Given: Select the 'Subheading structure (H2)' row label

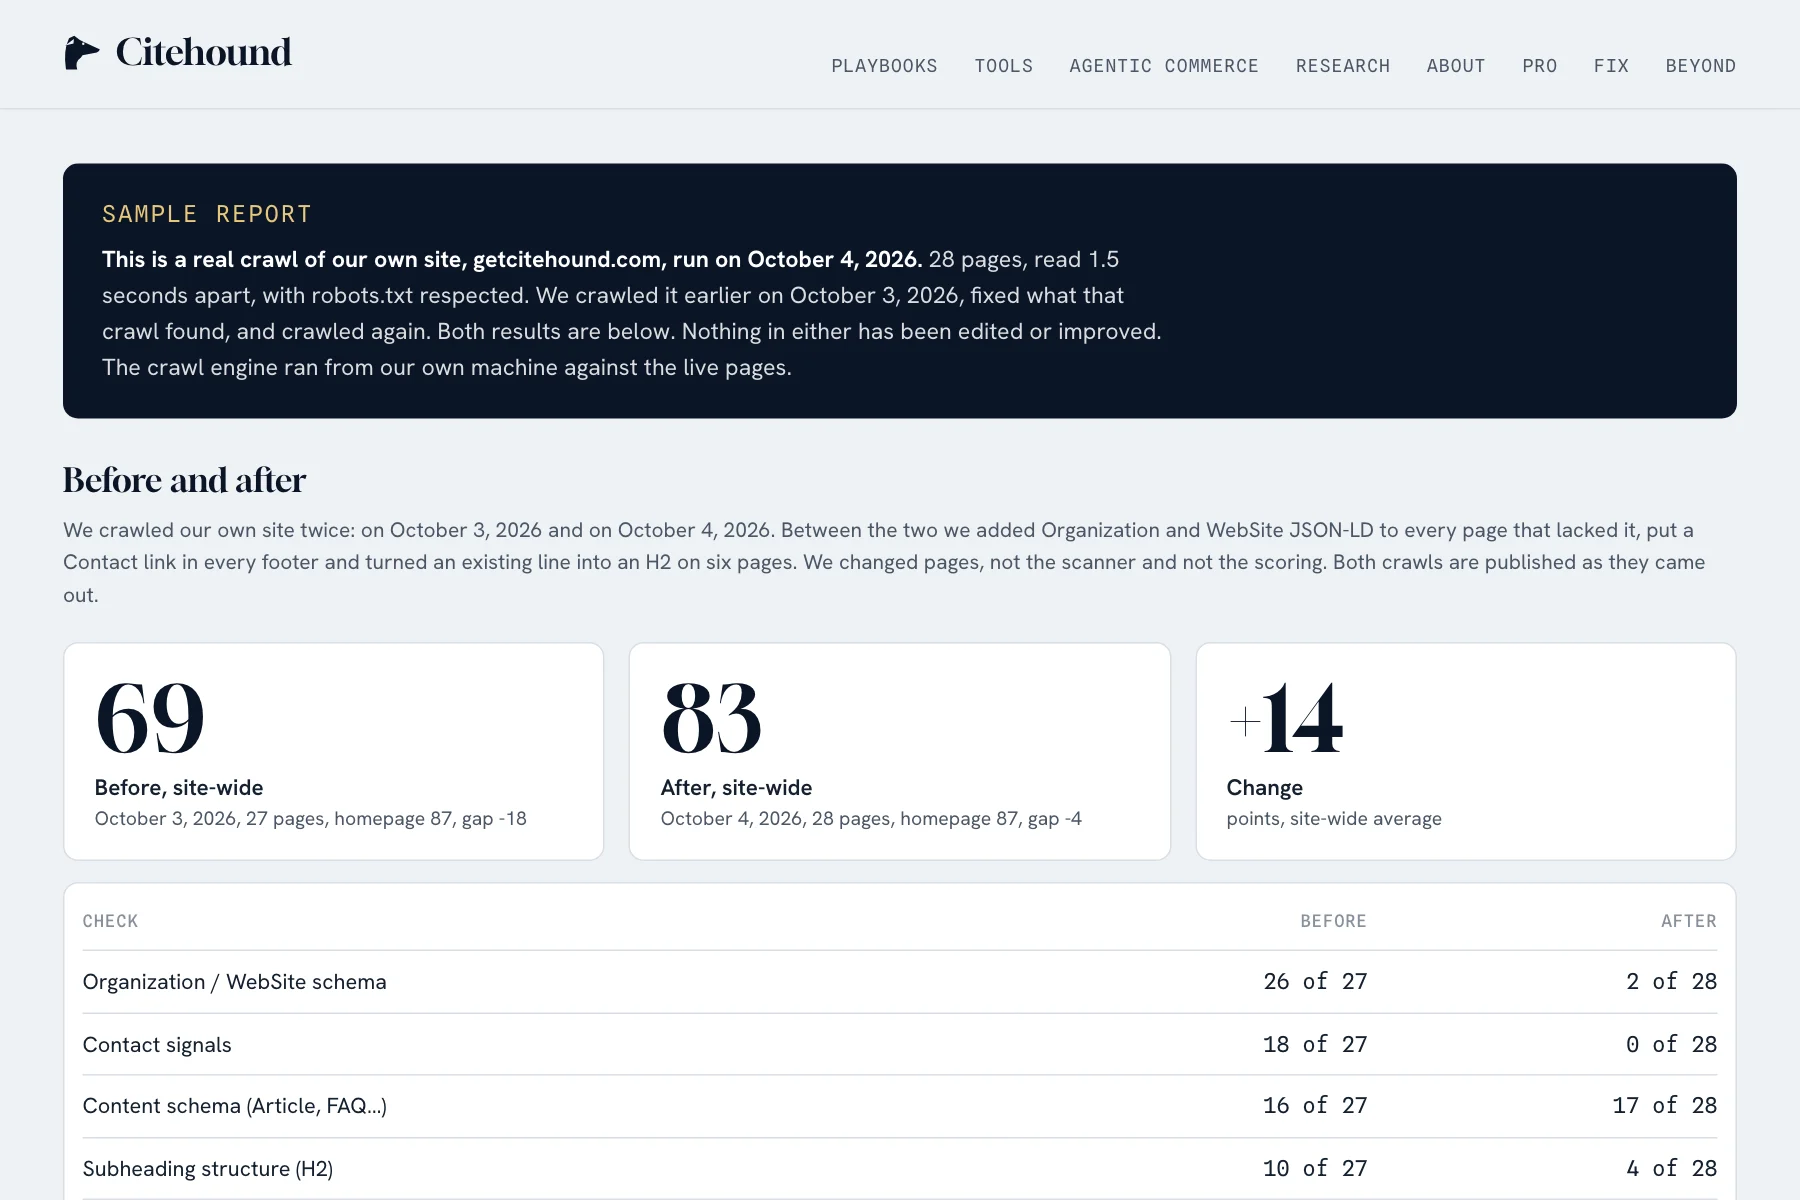Looking at the screenshot, I should coord(208,1169).
